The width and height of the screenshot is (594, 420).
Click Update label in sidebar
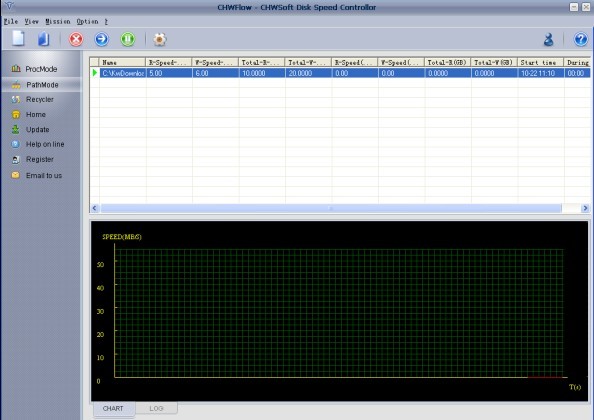point(38,130)
